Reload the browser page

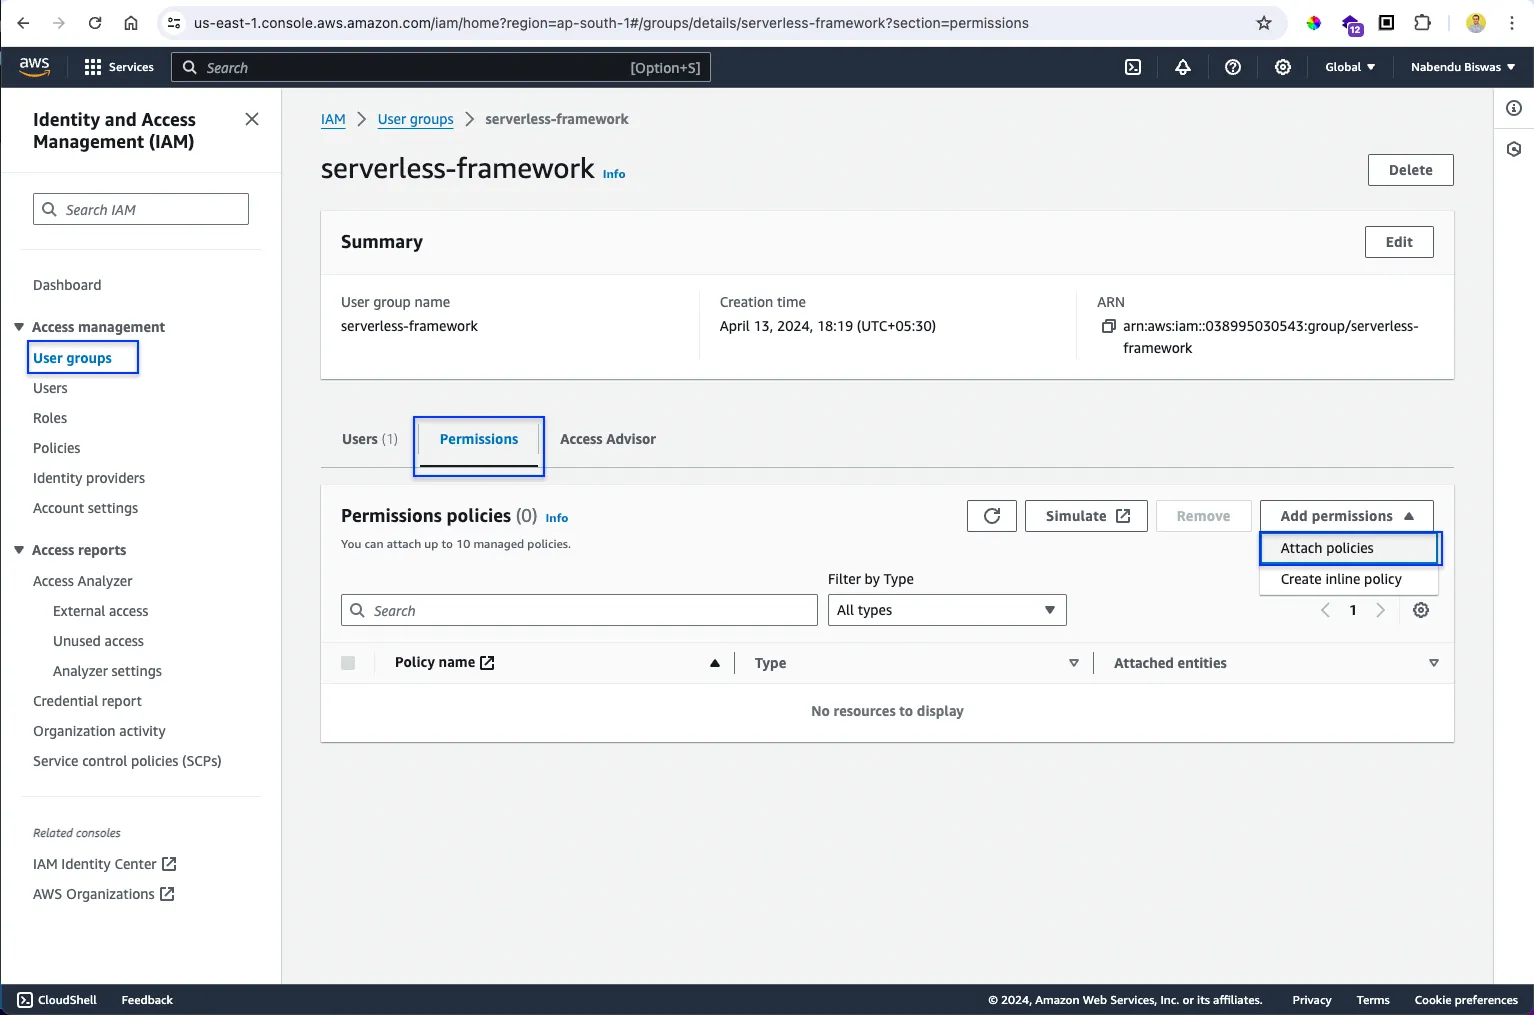[x=95, y=23]
